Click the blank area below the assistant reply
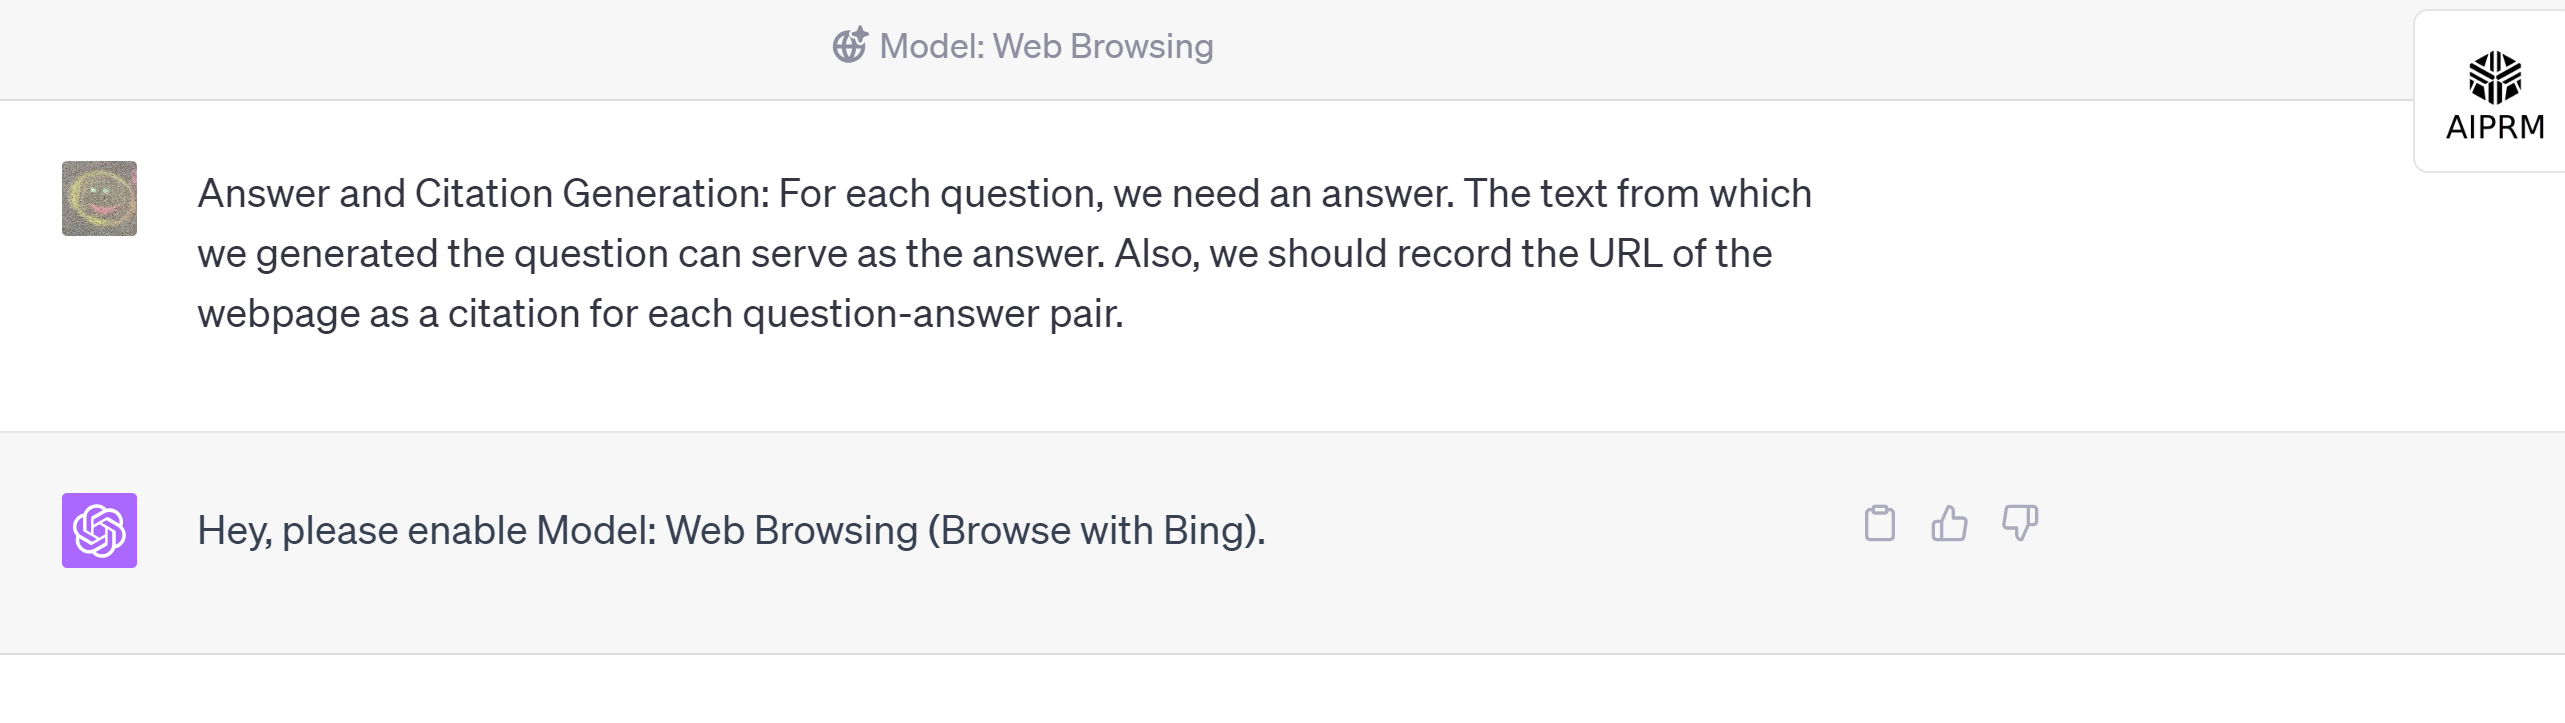Screen dimensions: 2565x723 1200,690
